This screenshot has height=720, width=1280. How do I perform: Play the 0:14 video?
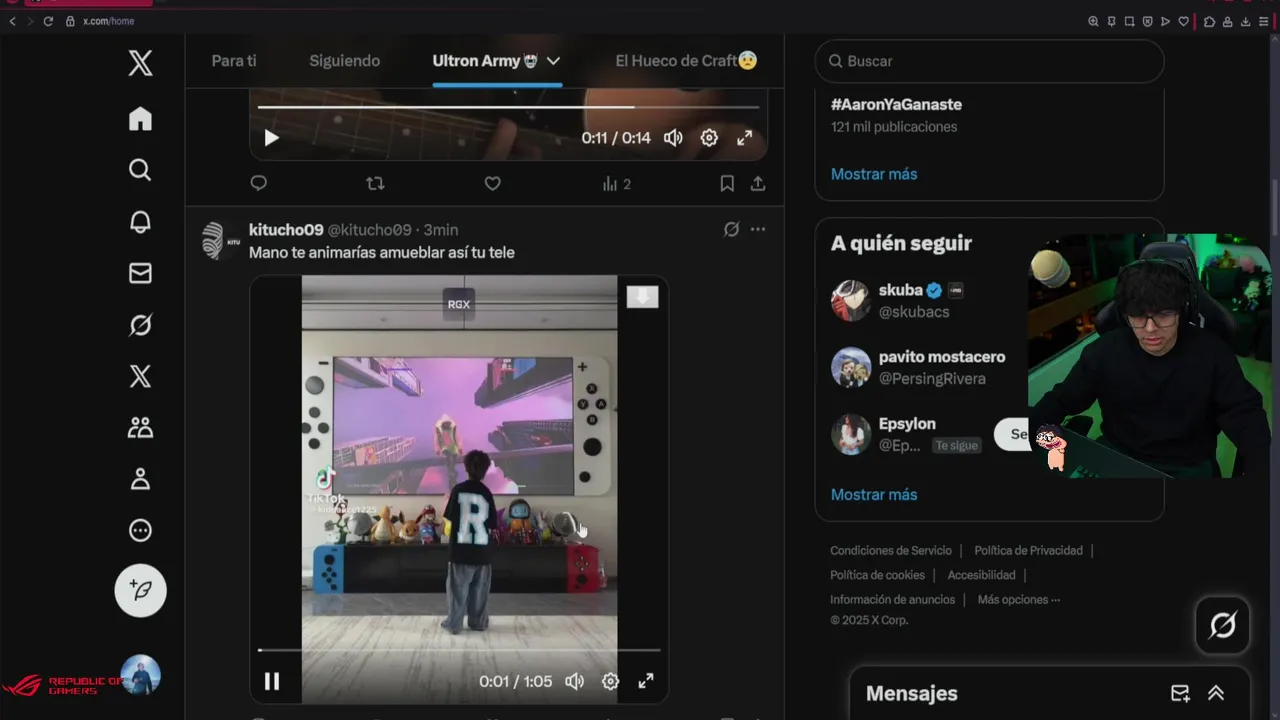click(x=271, y=138)
